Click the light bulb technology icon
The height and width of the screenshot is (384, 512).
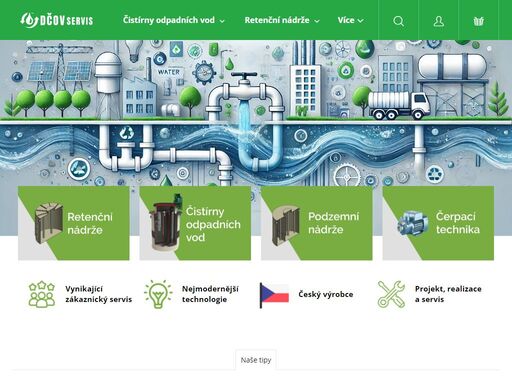tap(158, 294)
